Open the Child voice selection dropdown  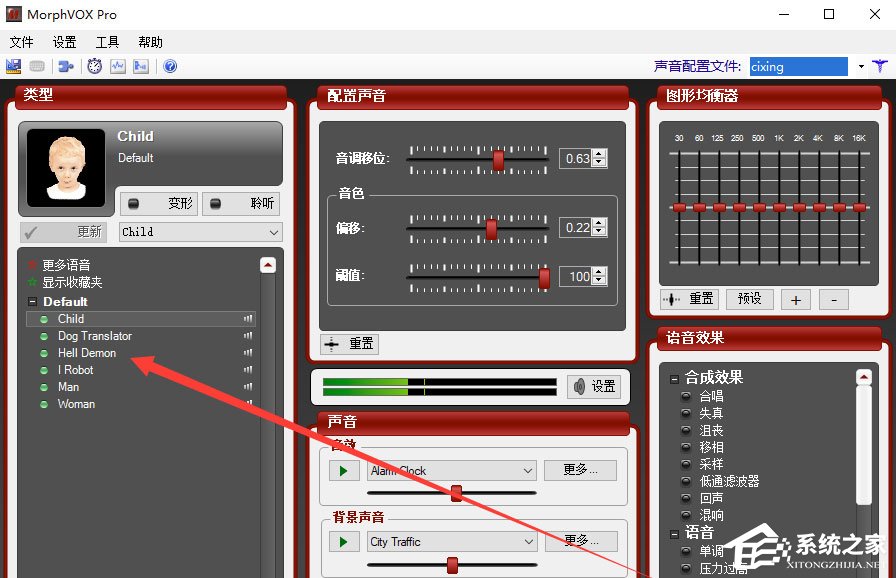pos(201,232)
